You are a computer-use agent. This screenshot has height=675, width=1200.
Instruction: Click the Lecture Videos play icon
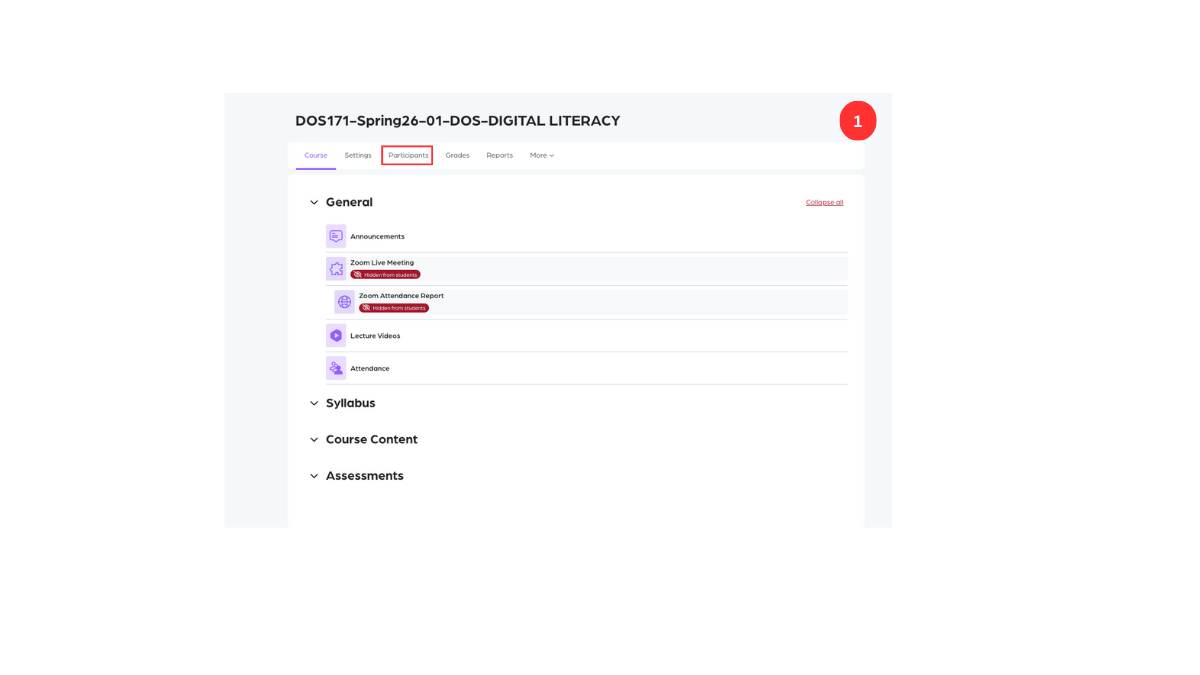click(336, 336)
